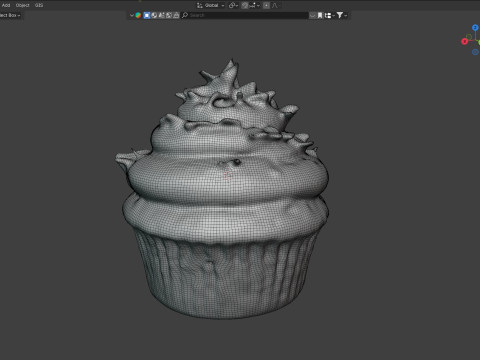
Task: Toggle the fourth asset type filter icon
Action: click(169, 15)
